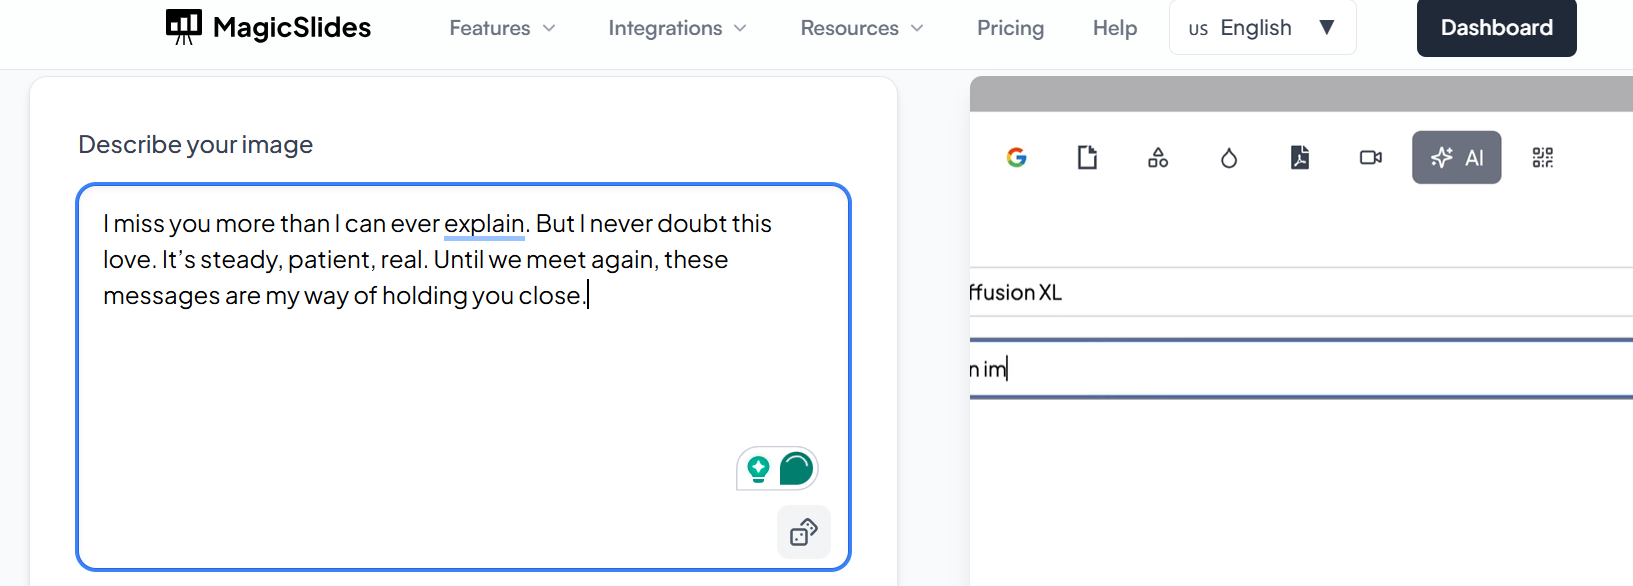
Task: Click the video camera icon
Action: click(1371, 158)
